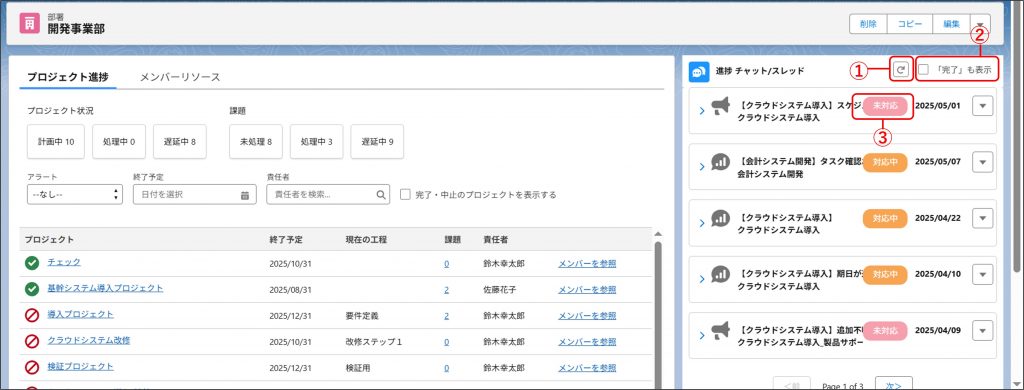Click the コピー button
The width and height of the screenshot is (1024, 390).
click(910, 24)
